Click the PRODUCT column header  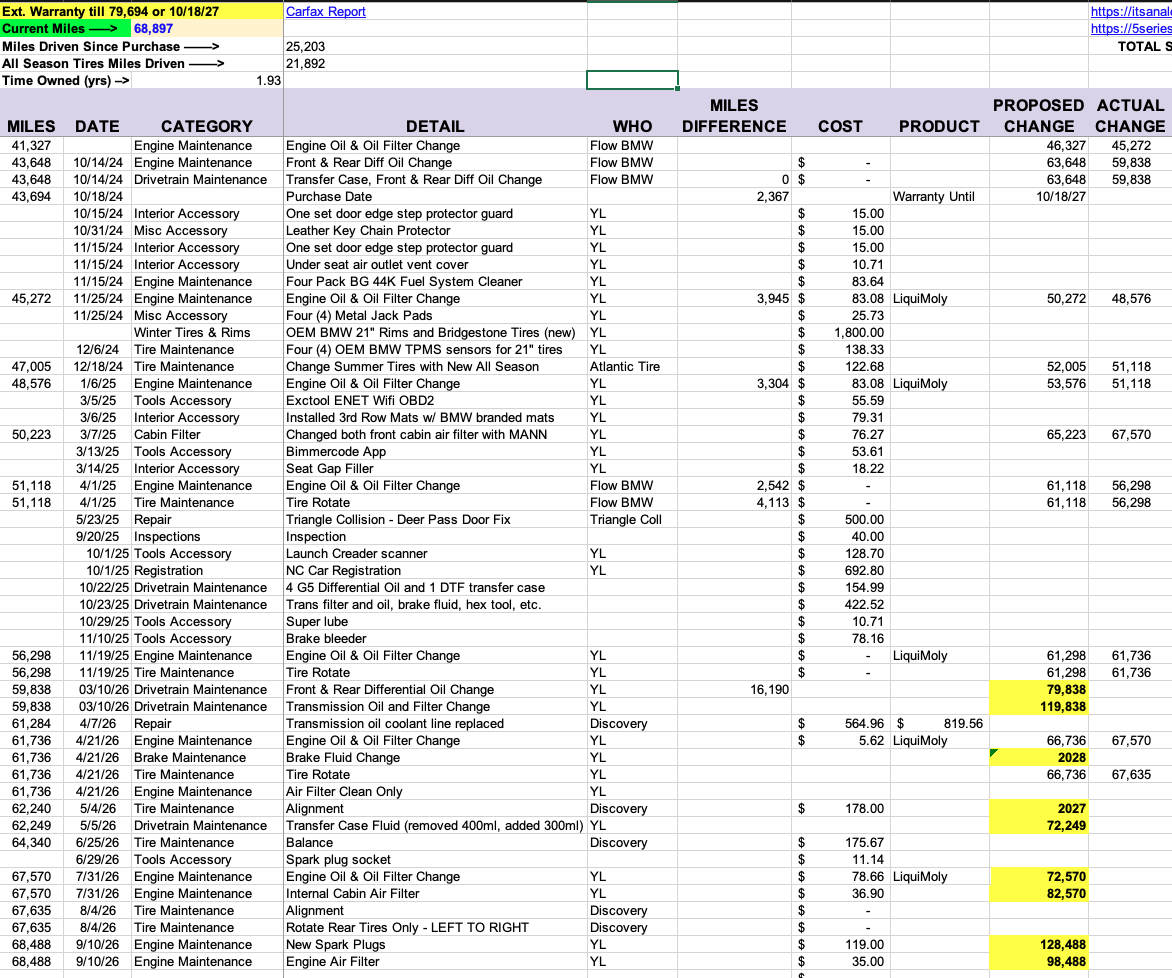tap(939, 126)
